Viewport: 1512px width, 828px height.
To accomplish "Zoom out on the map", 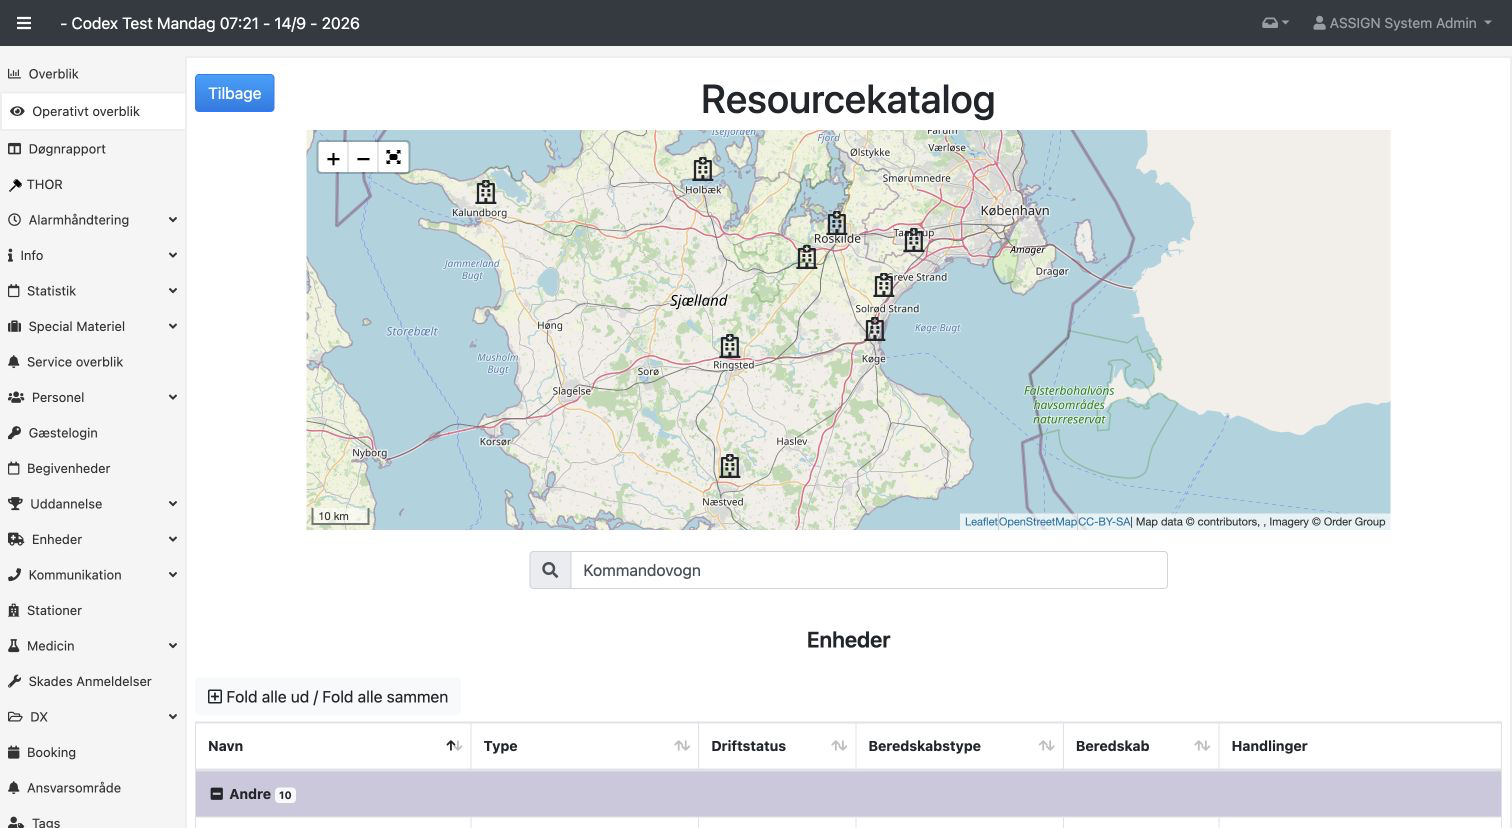I will pos(363,157).
